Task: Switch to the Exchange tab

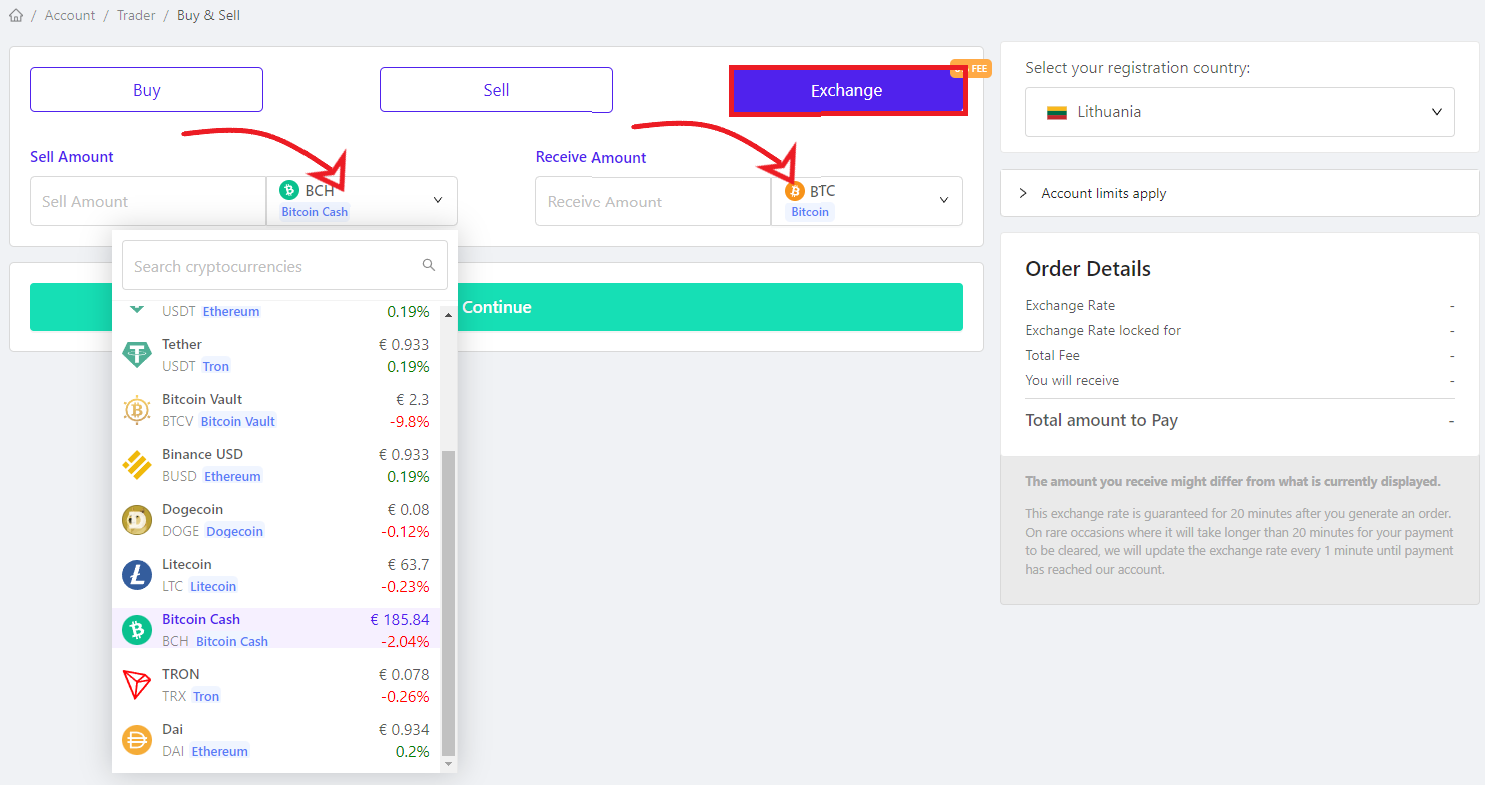Action: tap(846, 90)
